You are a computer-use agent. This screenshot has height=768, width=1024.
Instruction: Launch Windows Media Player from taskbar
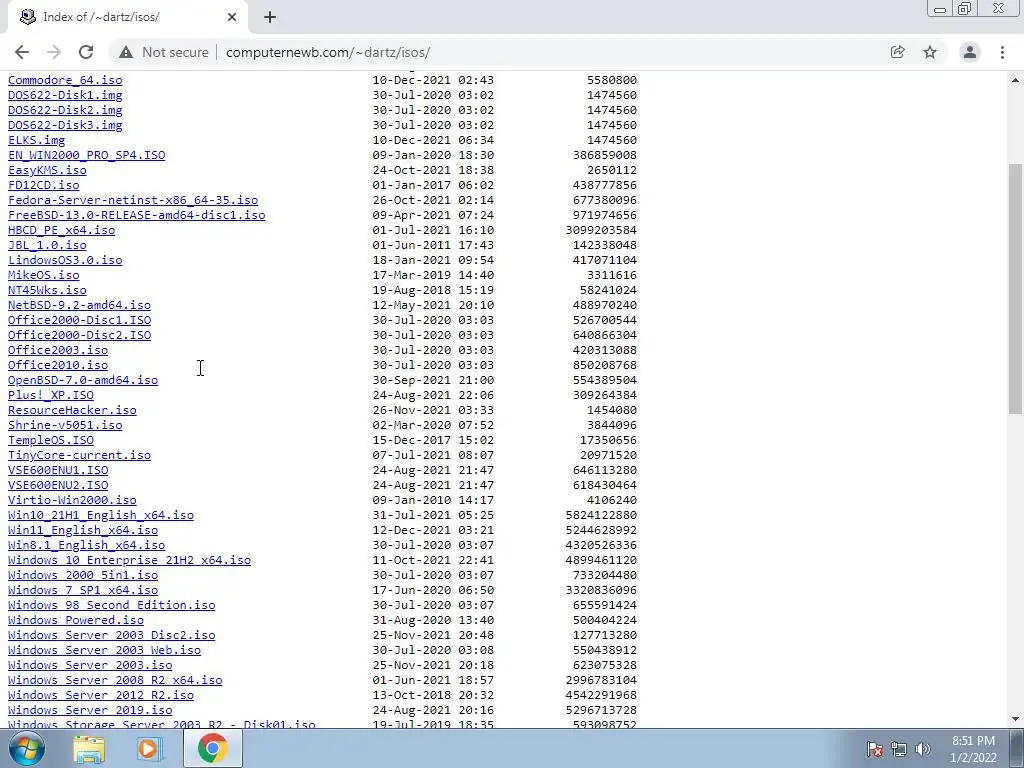150,748
